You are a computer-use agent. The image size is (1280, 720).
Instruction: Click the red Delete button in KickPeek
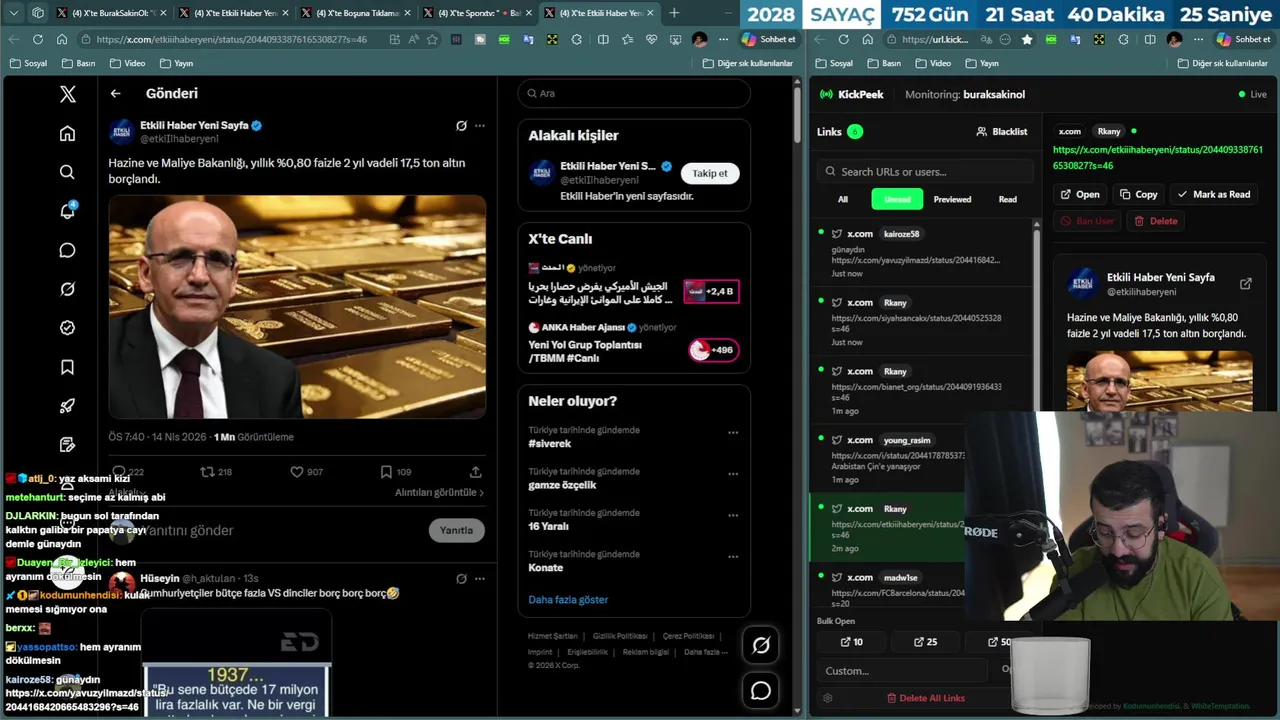click(1155, 221)
